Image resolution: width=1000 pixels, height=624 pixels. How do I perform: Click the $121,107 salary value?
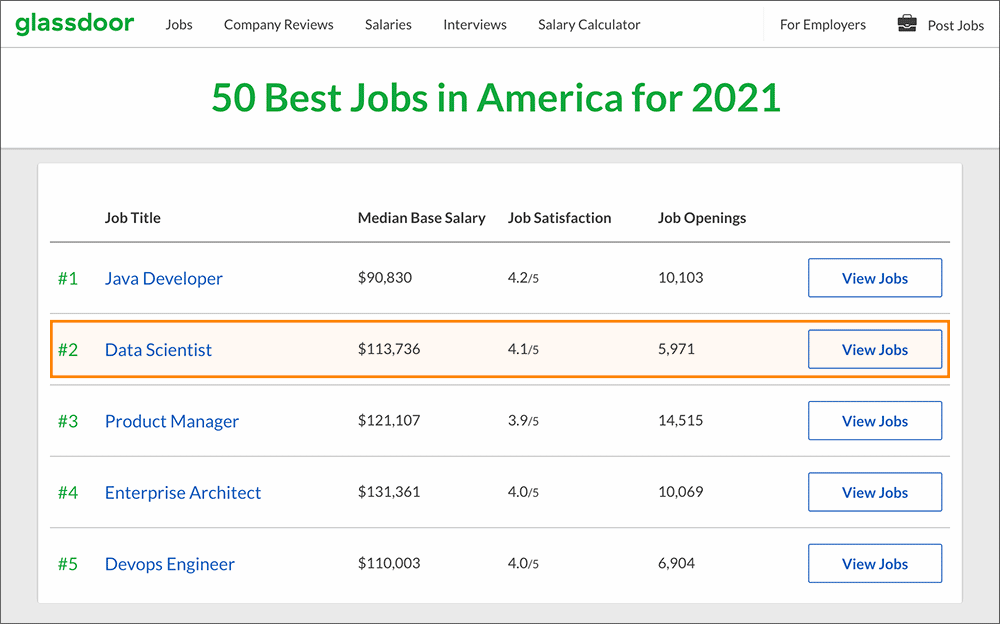pyautogui.click(x=389, y=420)
